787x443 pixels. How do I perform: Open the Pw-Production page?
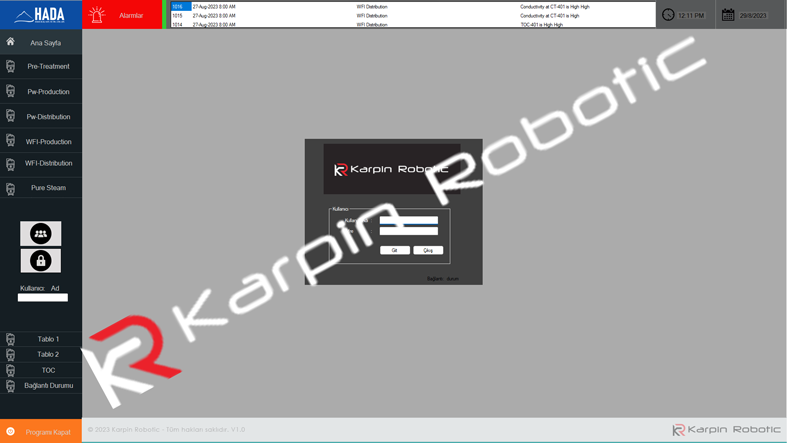pyautogui.click(x=41, y=91)
